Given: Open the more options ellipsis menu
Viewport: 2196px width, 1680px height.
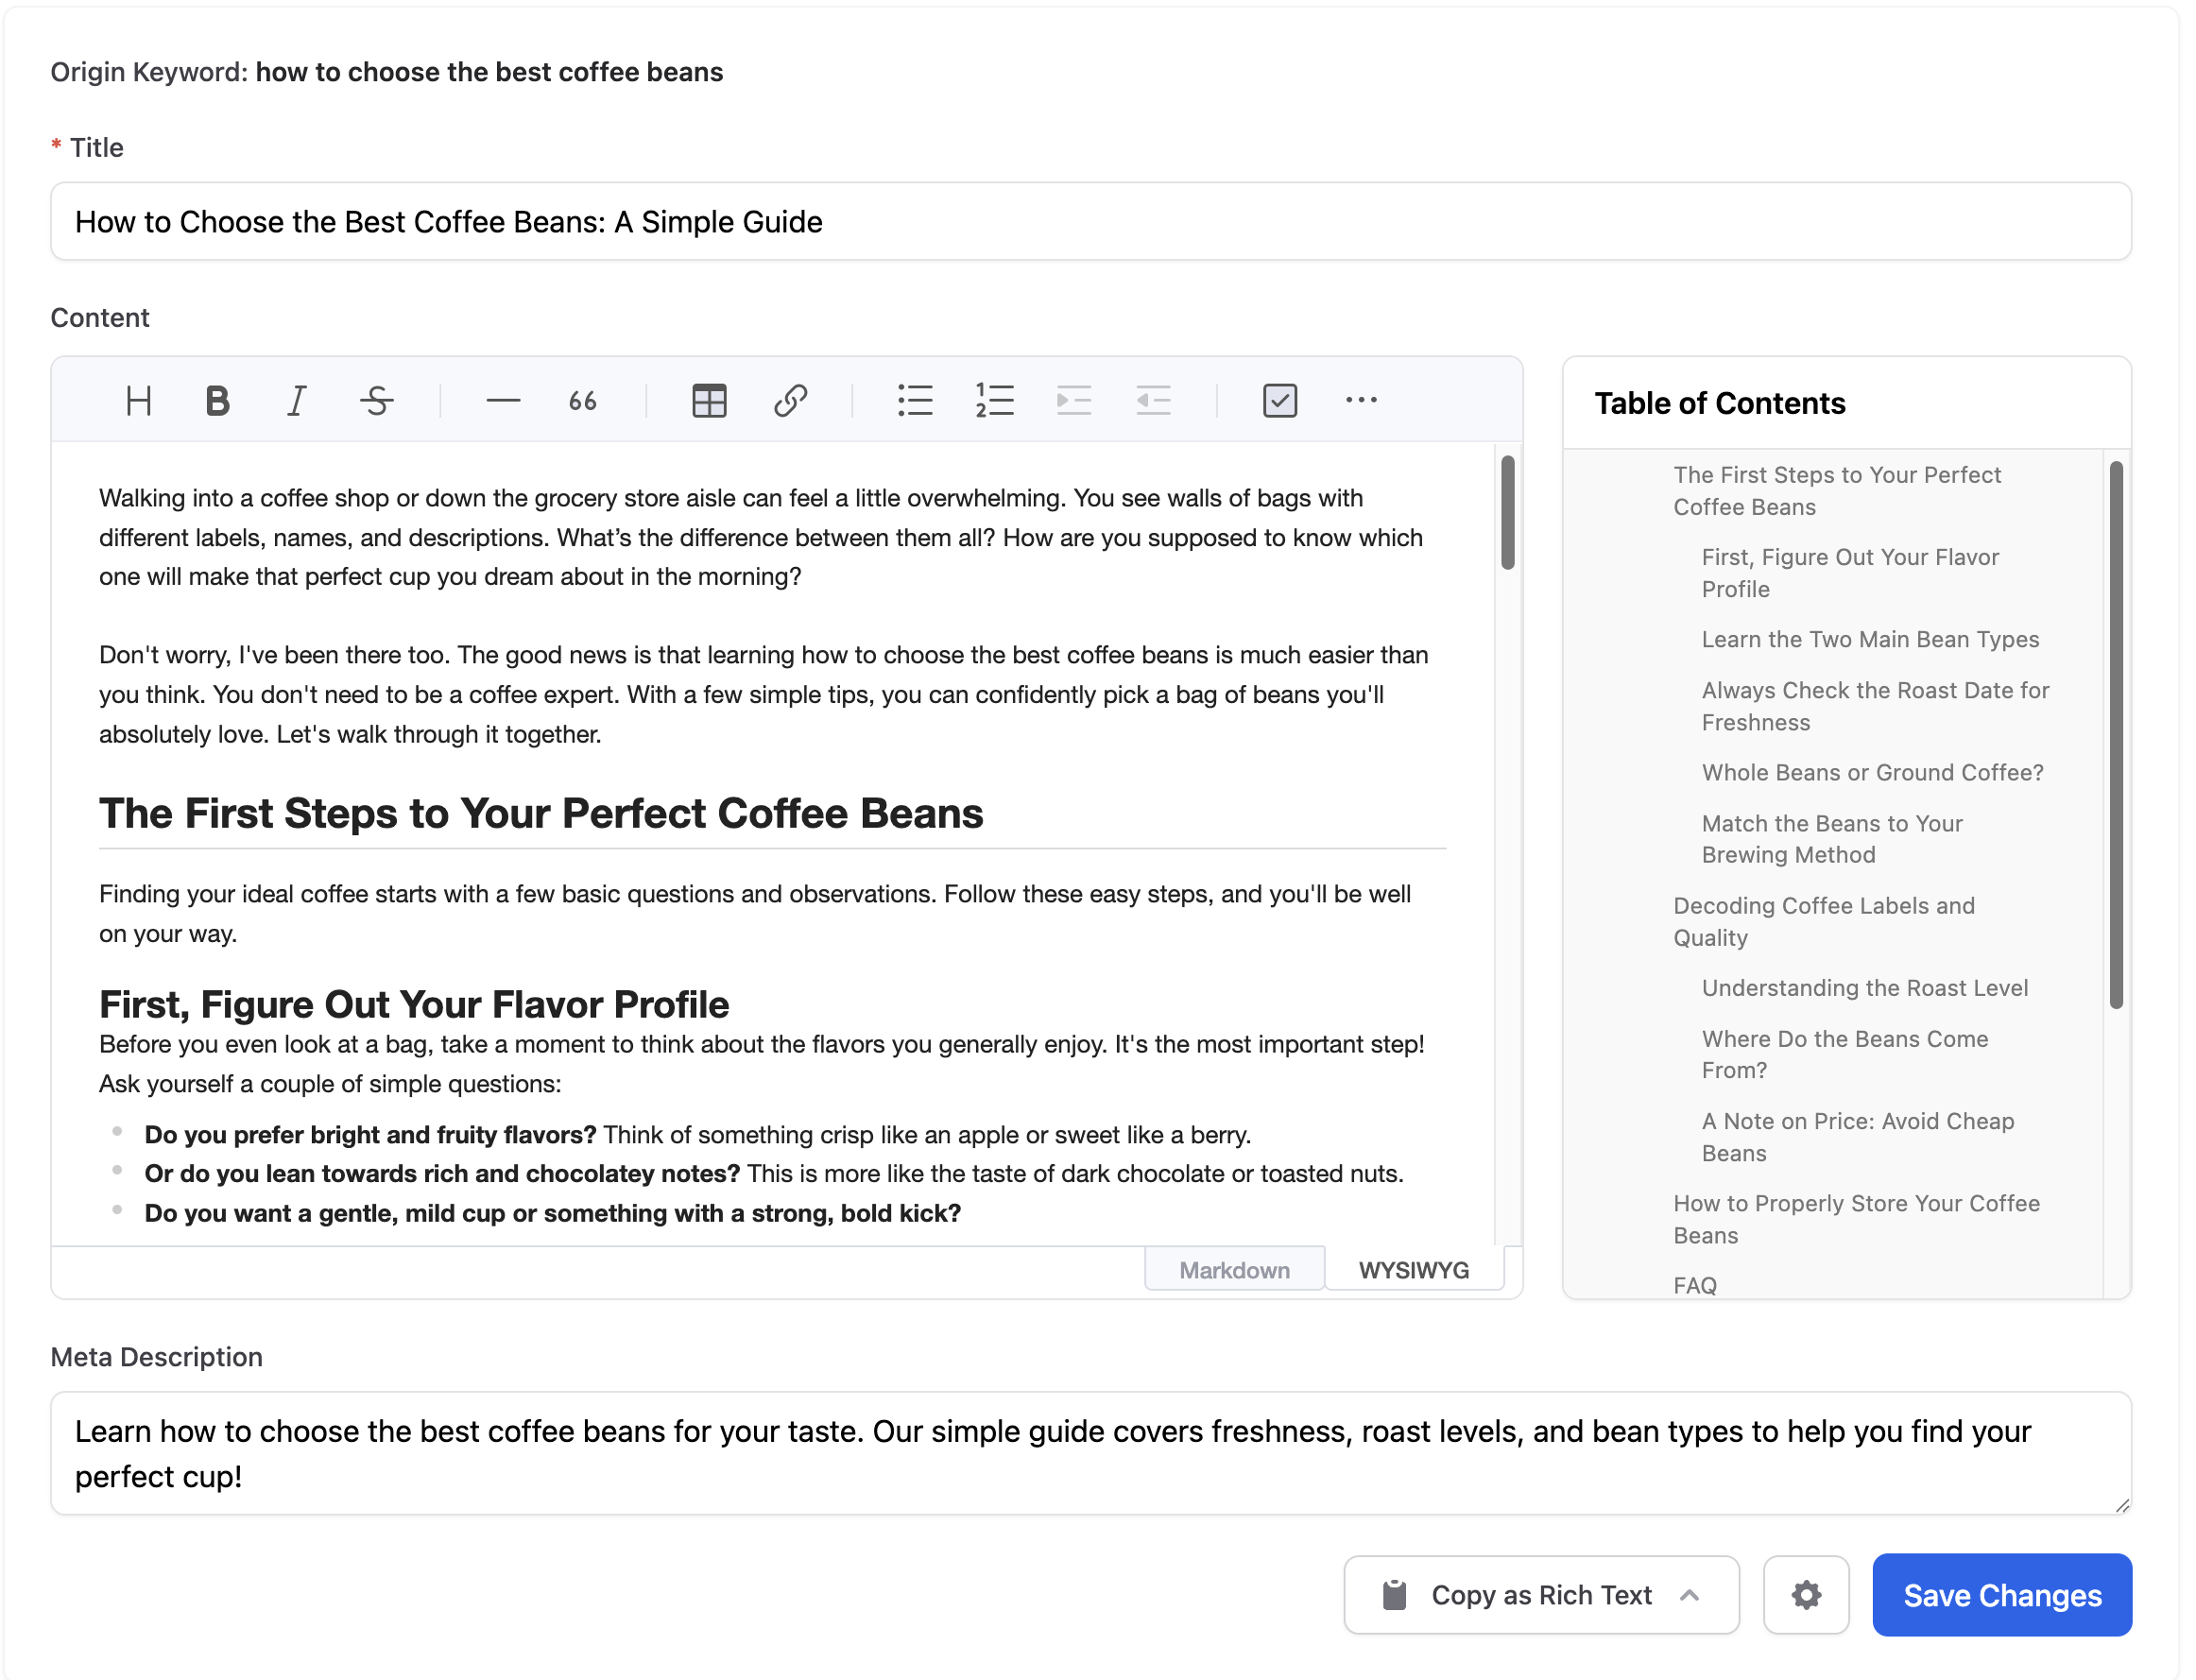Looking at the screenshot, I should (1360, 401).
